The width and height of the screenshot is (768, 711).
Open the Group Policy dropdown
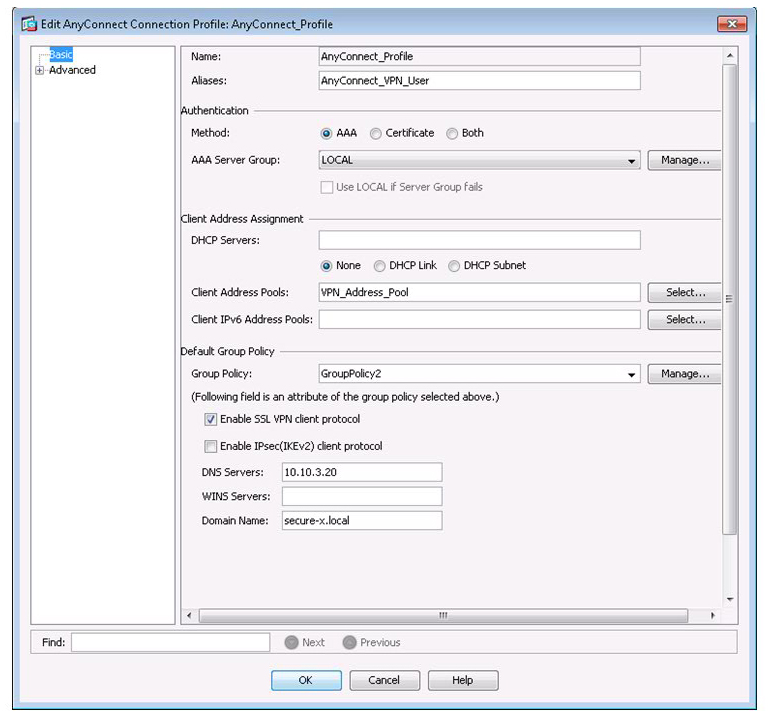click(x=632, y=375)
